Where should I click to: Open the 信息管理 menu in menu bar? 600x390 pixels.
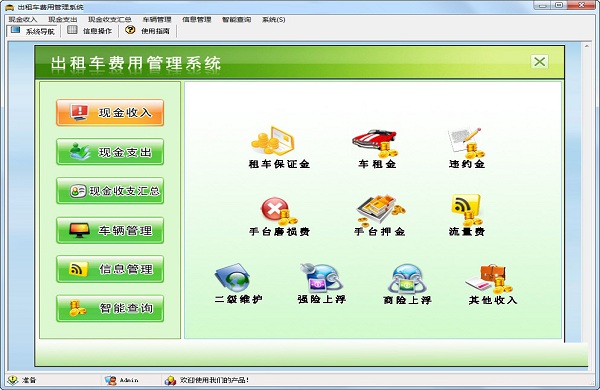coord(197,20)
